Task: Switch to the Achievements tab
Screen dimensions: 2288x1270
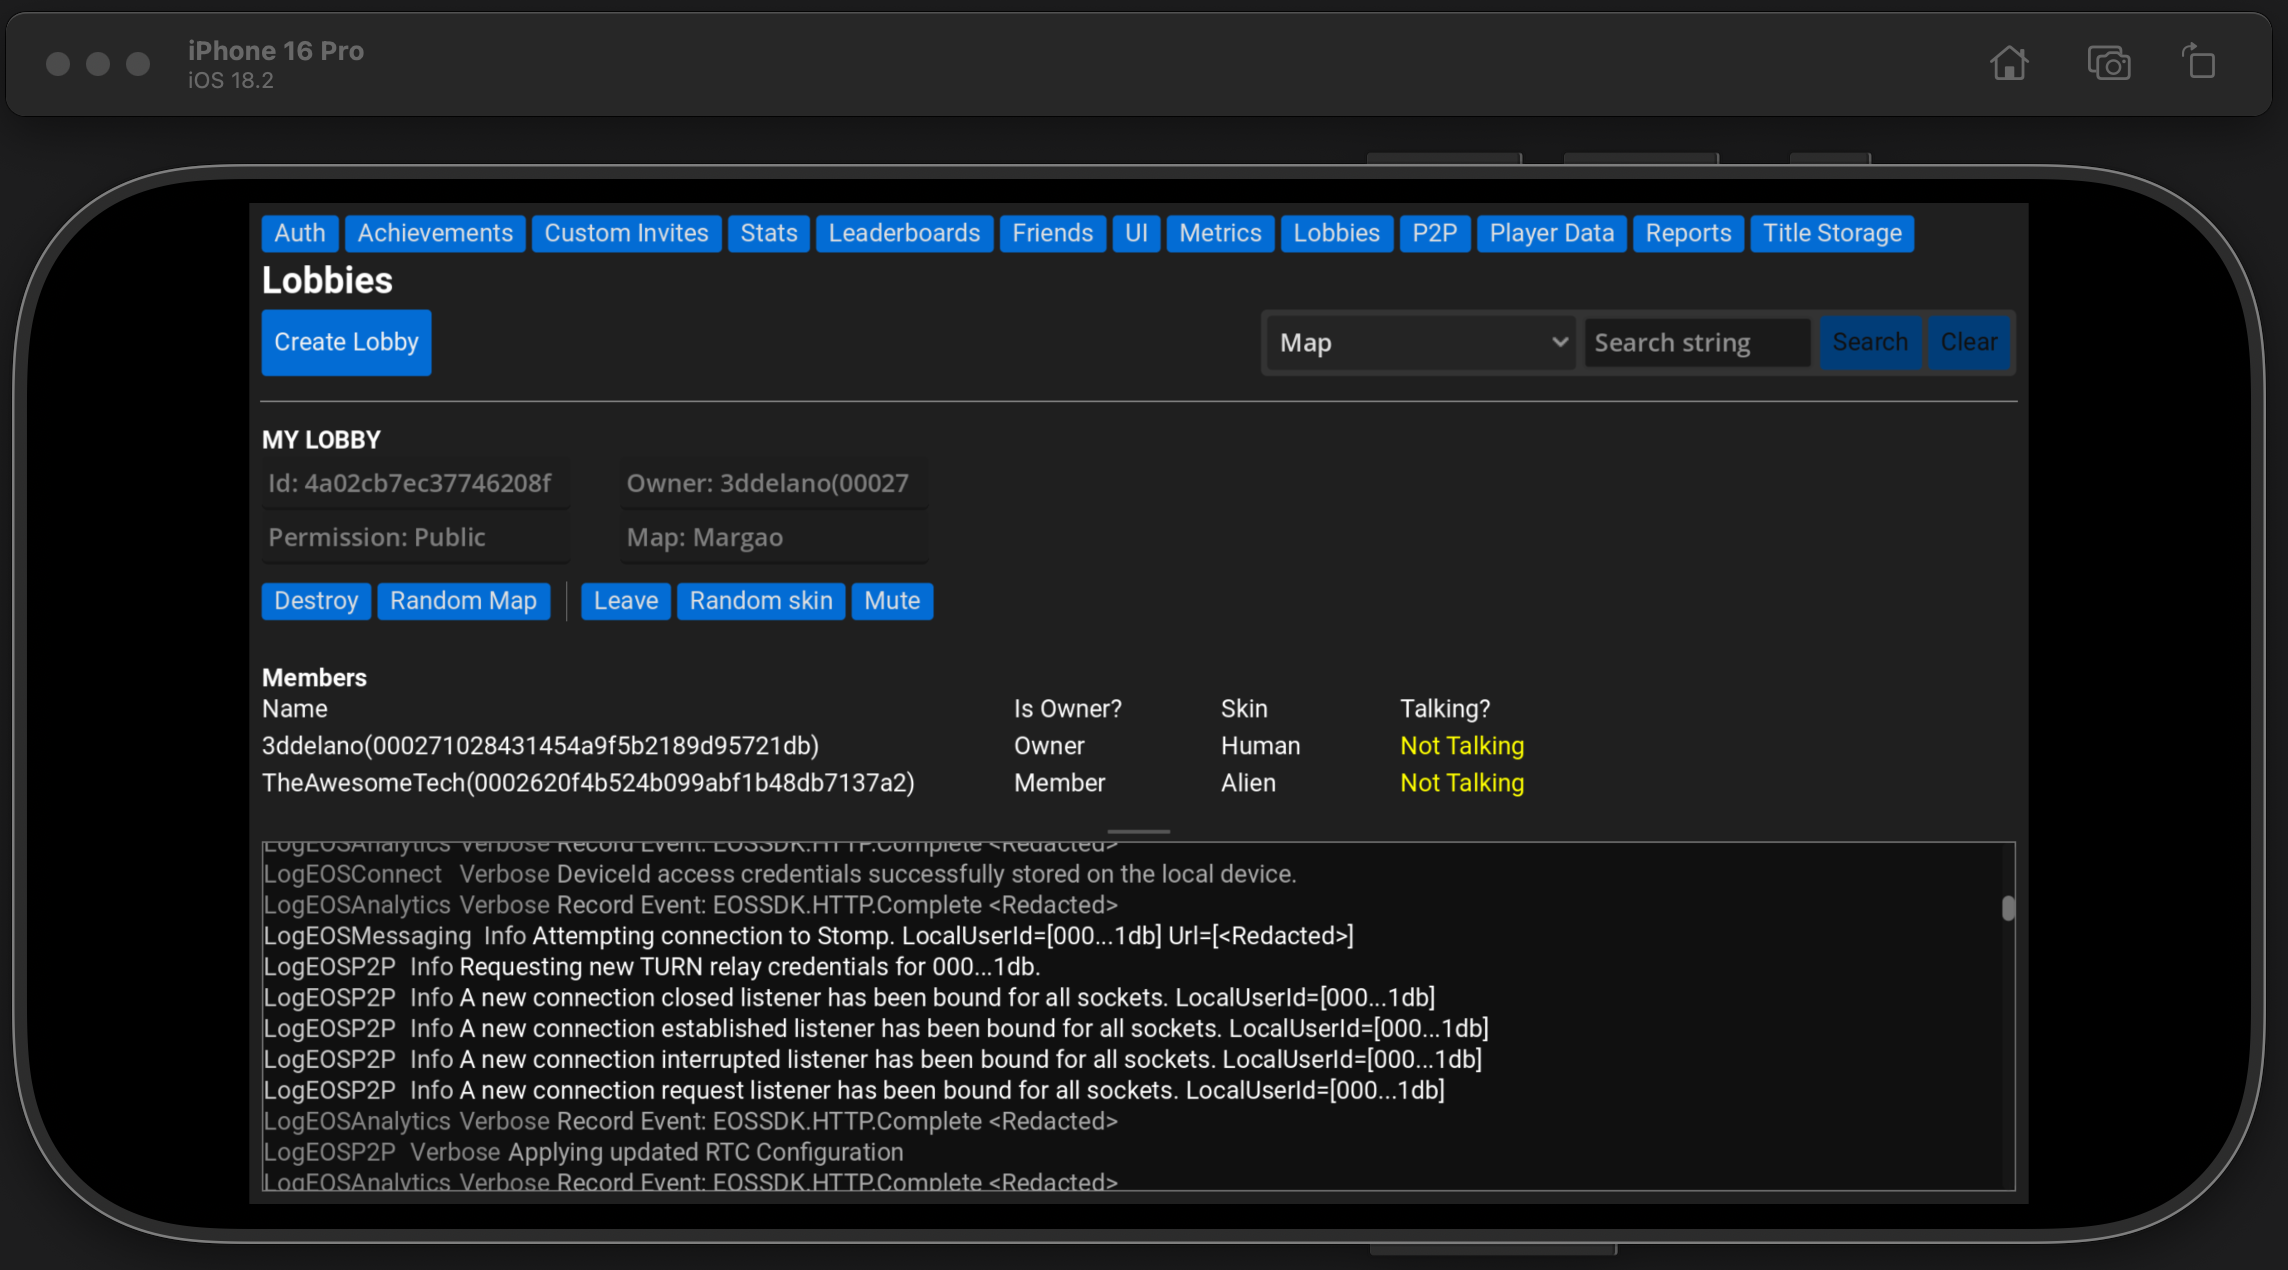Action: pyautogui.click(x=434, y=233)
